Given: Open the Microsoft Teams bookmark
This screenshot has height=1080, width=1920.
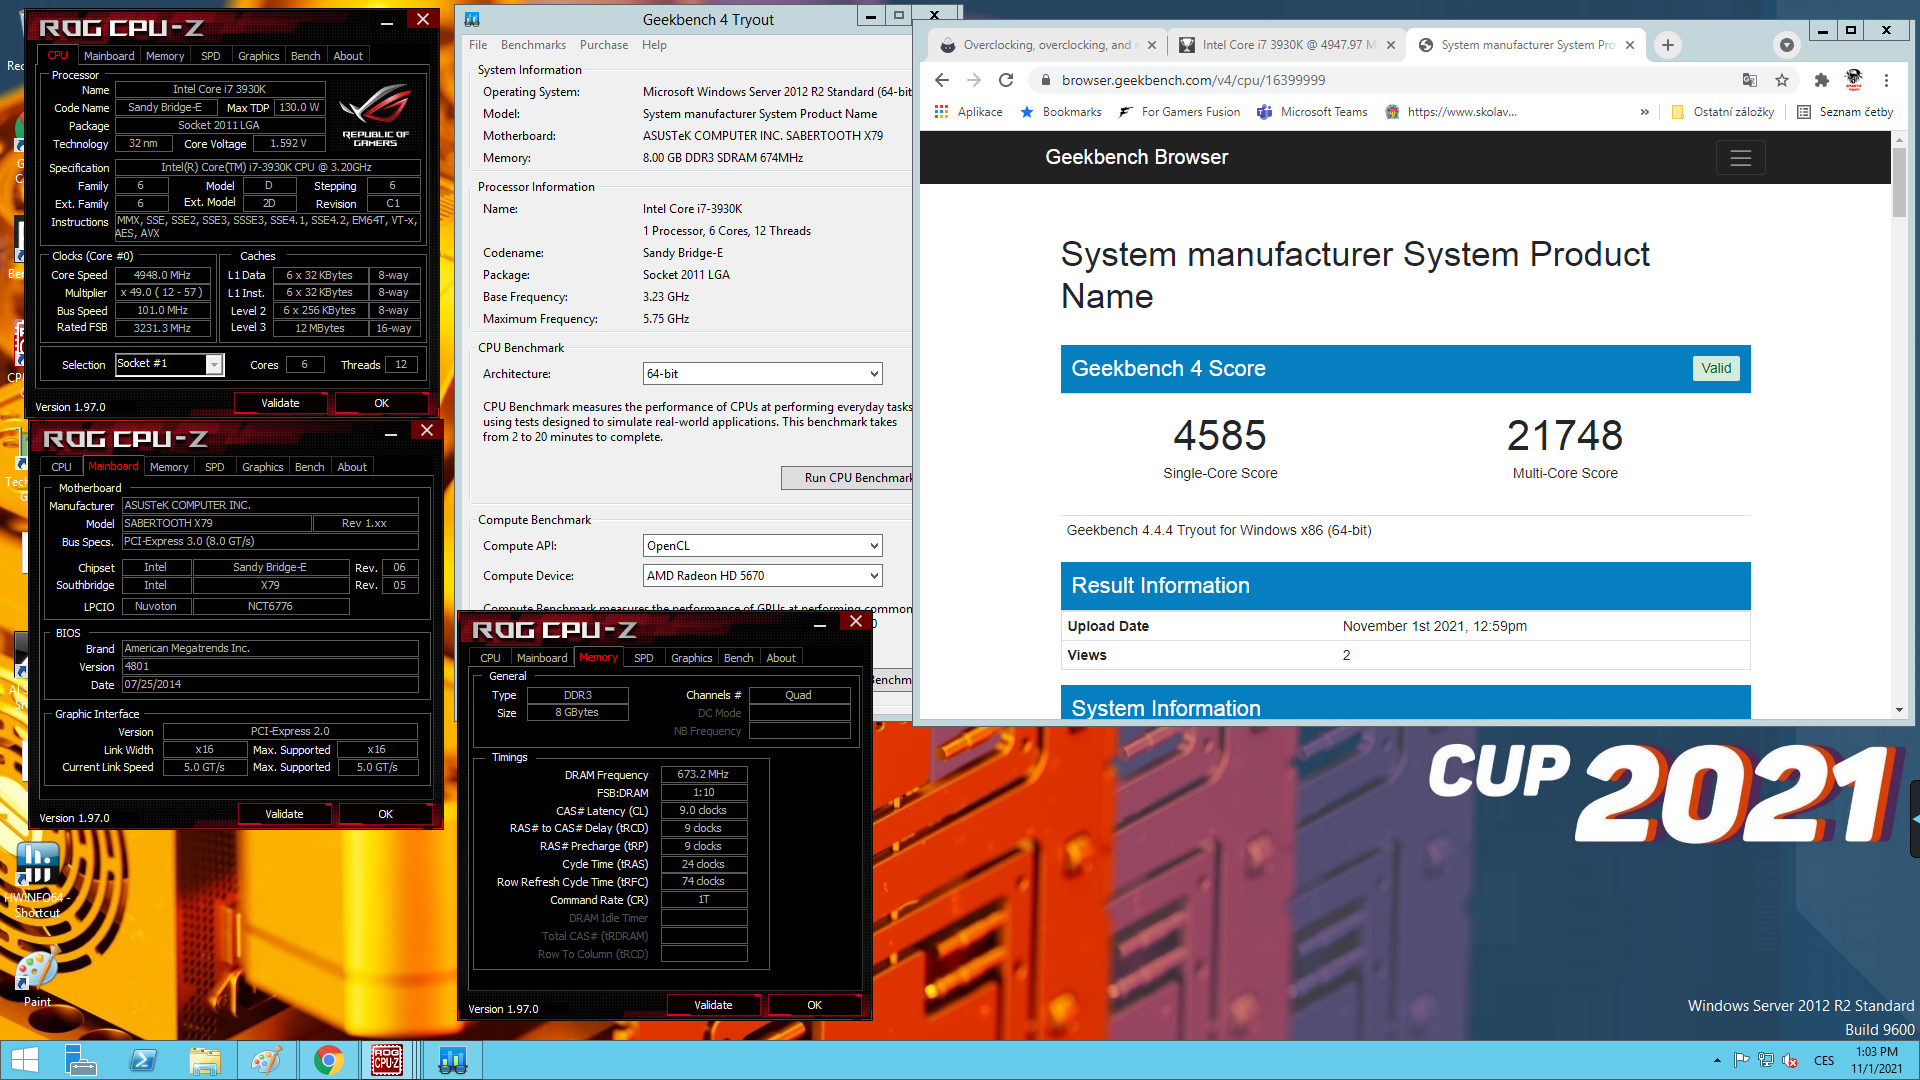Looking at the screenshot, I should point(1312,112).
